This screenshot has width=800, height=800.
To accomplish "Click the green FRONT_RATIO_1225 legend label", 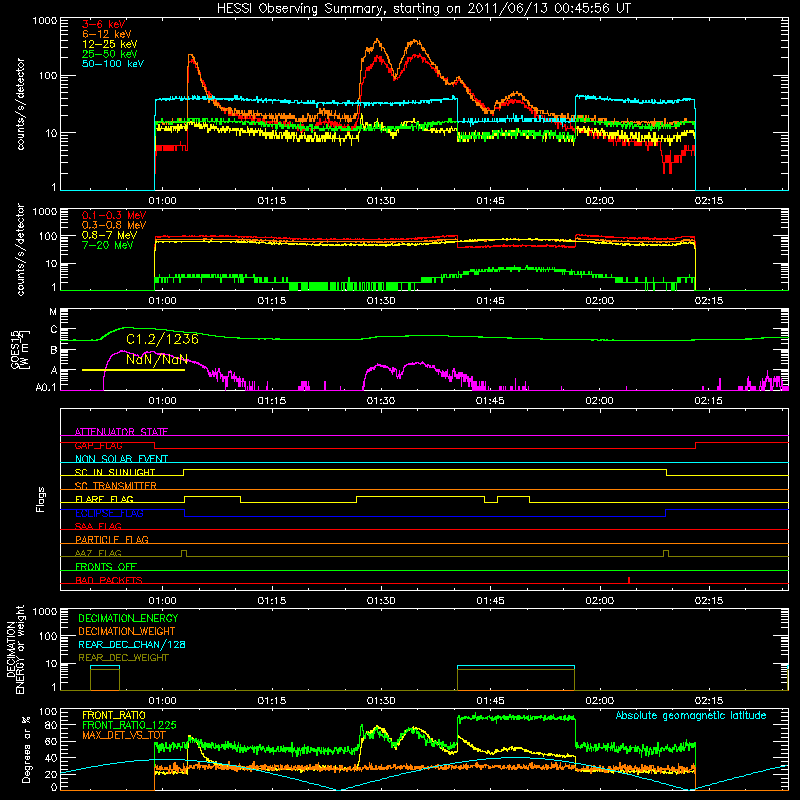I will 129,725.
